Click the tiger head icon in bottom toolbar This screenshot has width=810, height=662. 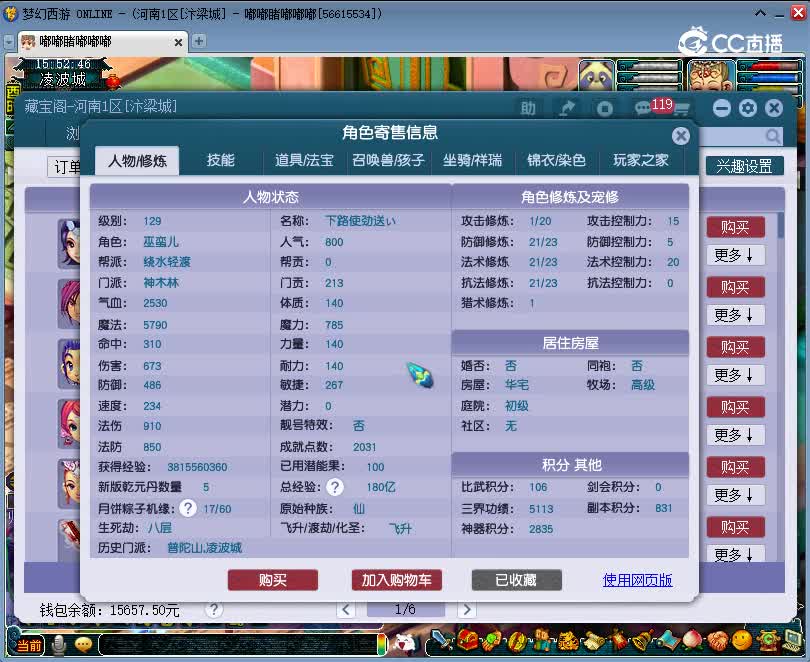click(567, 642)
